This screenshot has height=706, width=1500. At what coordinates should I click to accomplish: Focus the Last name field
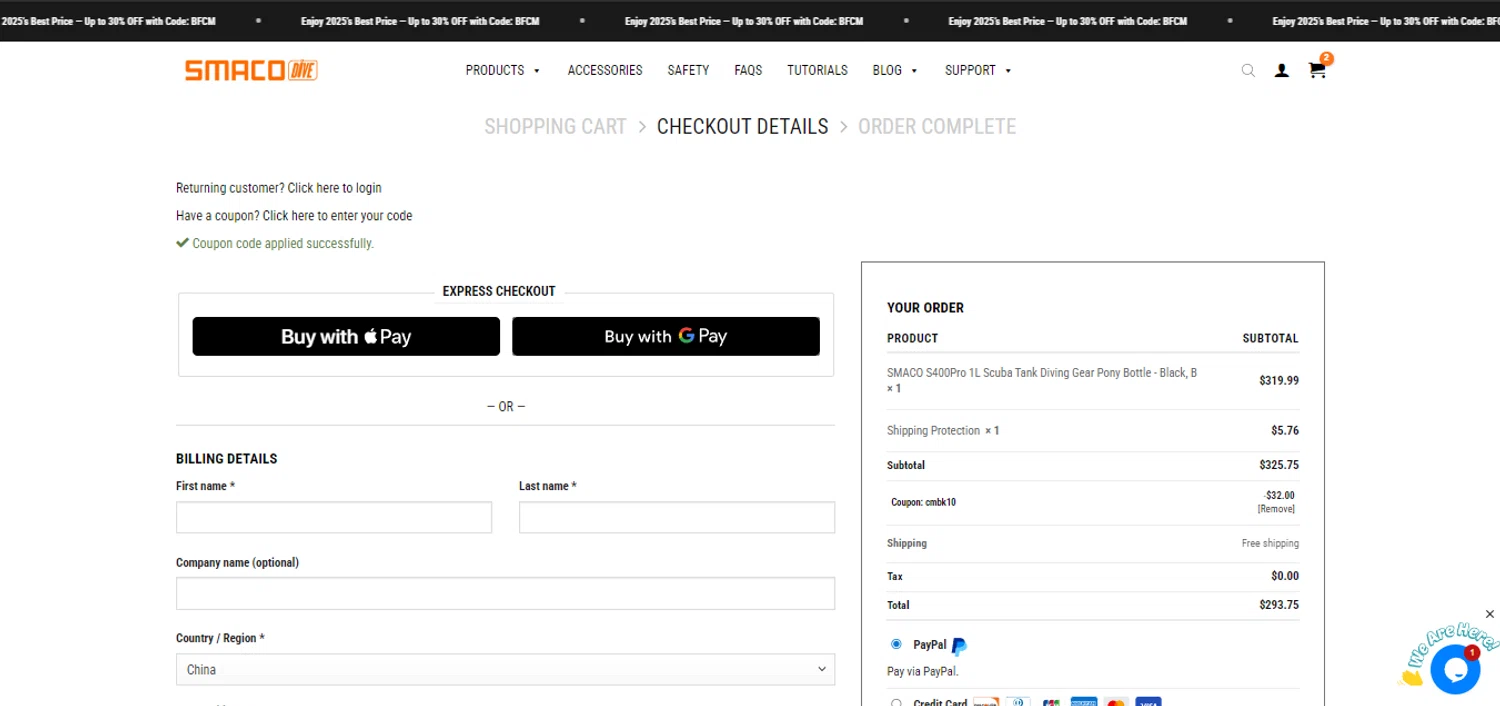(x=677, y=517)
